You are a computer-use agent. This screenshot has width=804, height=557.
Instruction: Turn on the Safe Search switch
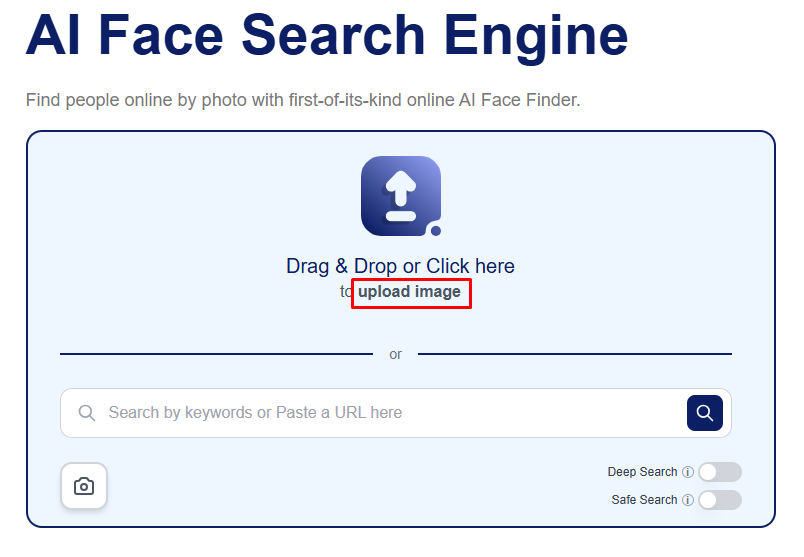pyautogui.click(x=720, y=500)
